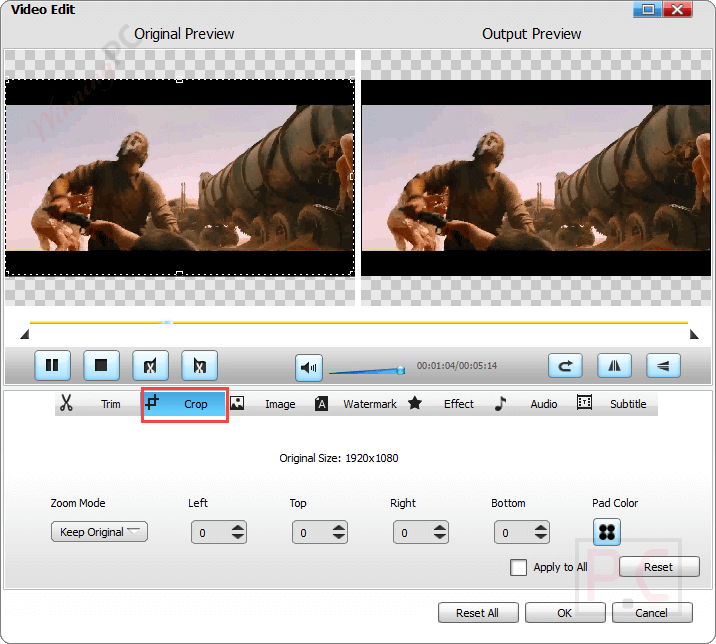This screenshot has height=644, width=716.
Task: Click the timeline start marker triangle
Action: click(25, 335)
